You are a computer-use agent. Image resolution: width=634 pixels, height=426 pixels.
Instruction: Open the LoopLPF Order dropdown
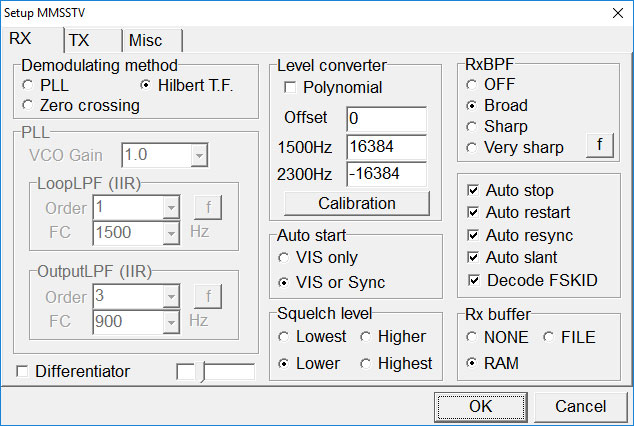pos(171,207)
